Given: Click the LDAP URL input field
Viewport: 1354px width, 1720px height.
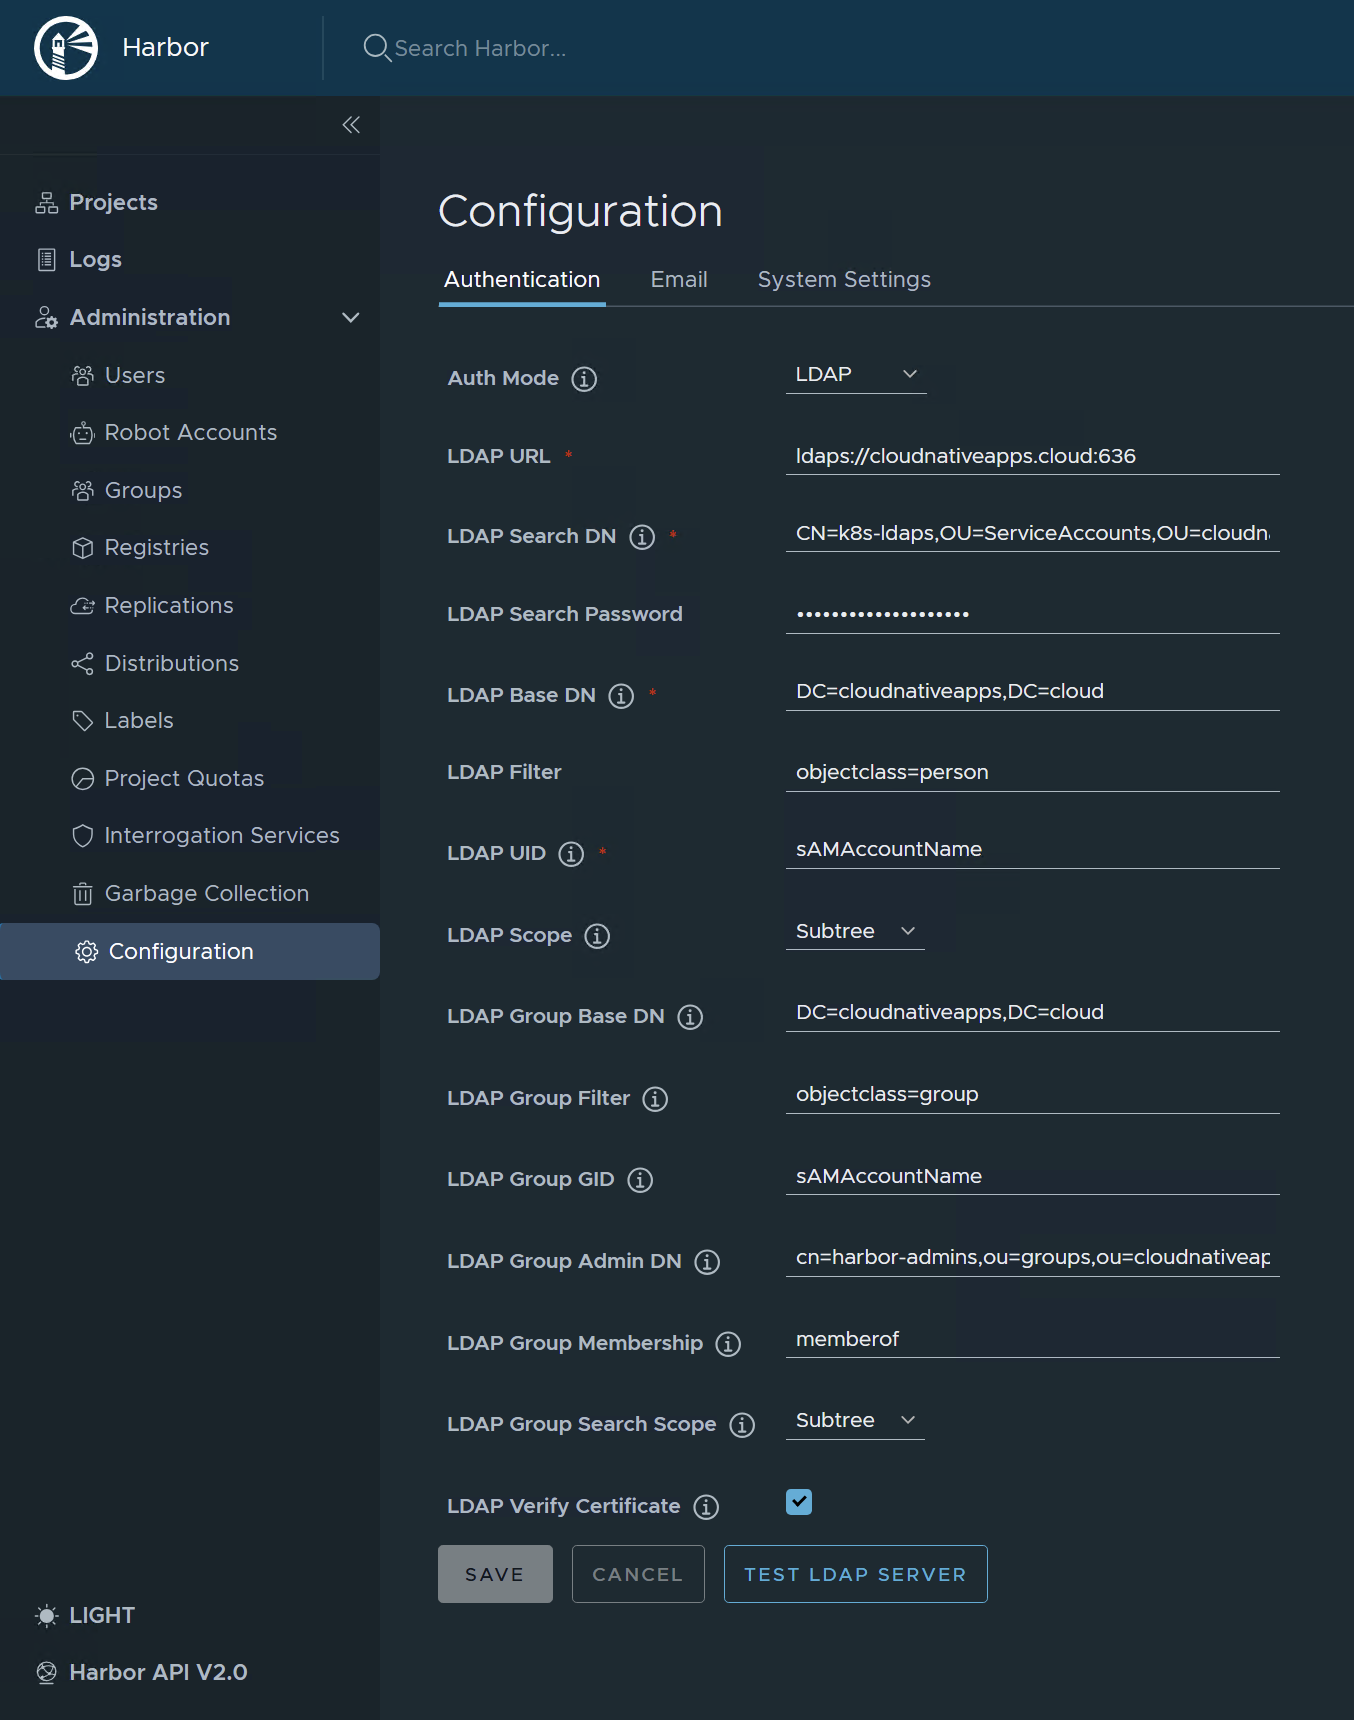Looking at the screenshot, I should [1033, 456].
